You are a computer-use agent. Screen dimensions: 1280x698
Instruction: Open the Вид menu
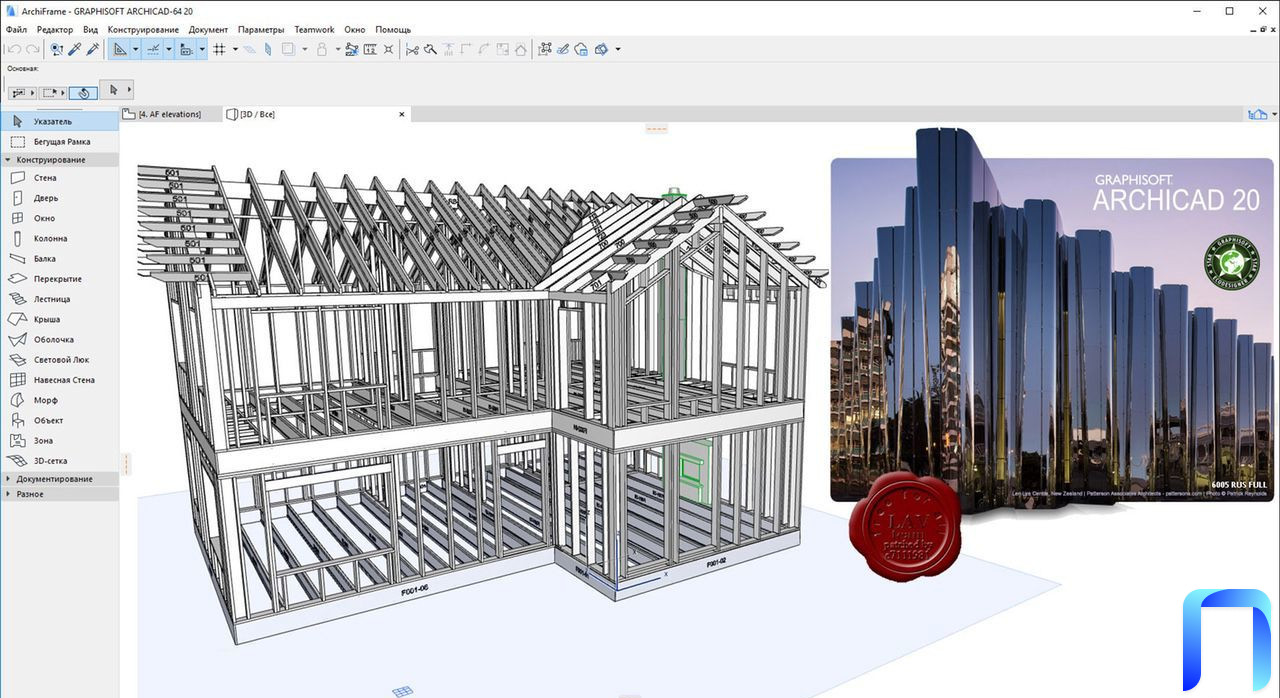click(90, 30)
